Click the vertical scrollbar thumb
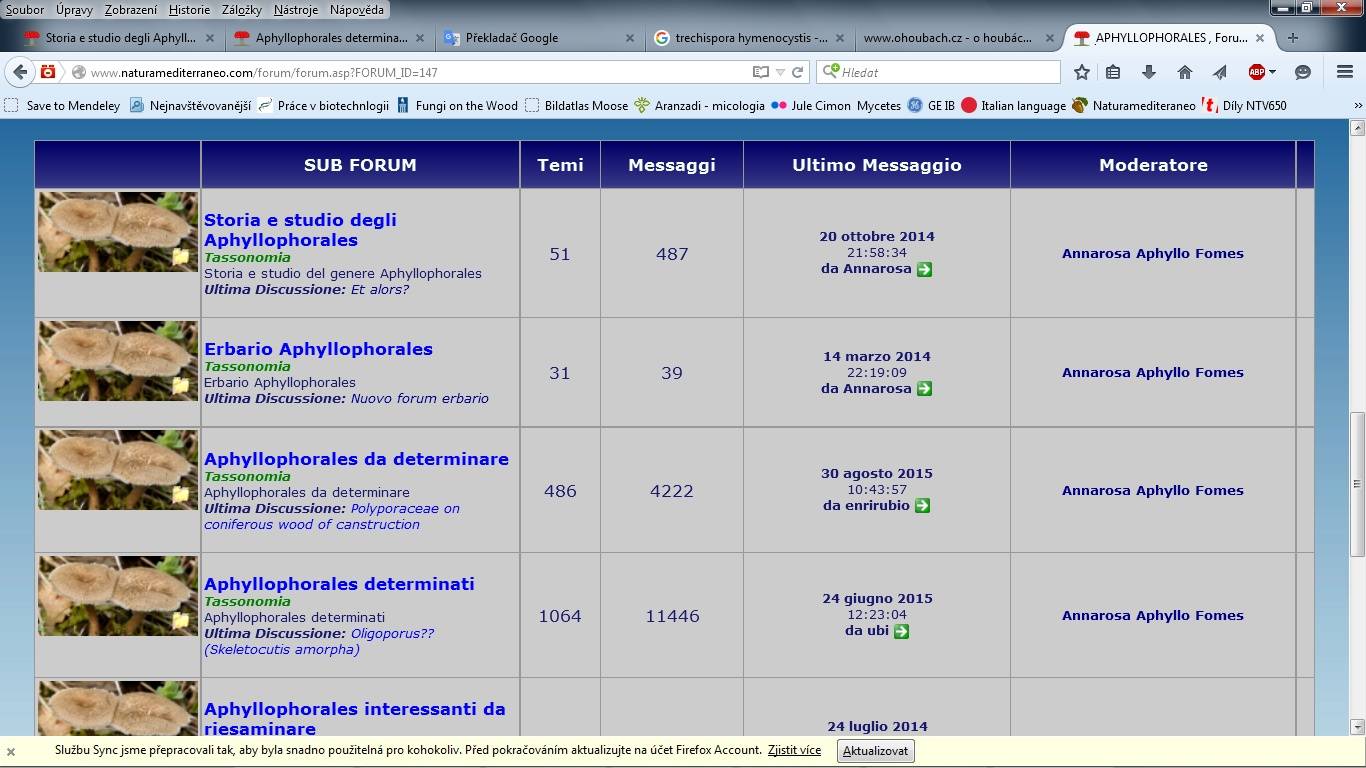 1357,484
